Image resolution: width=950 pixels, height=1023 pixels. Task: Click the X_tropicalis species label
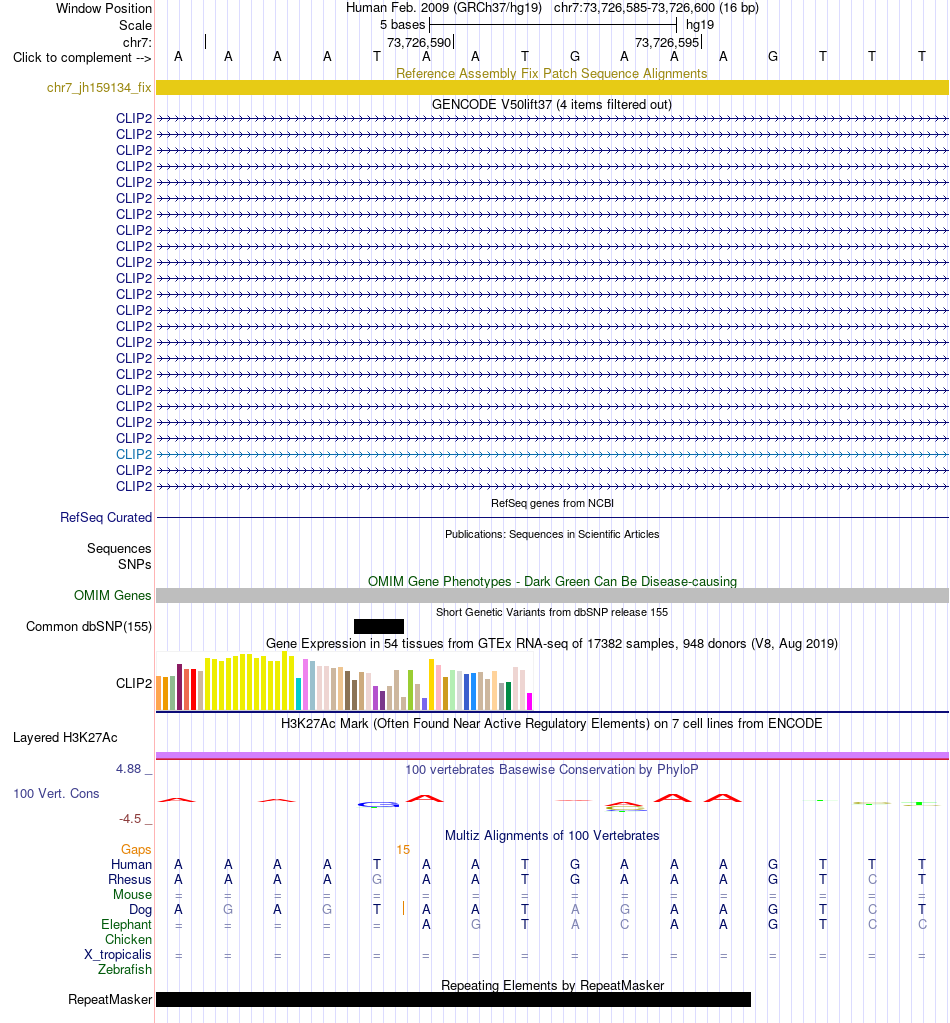[117, 954]
